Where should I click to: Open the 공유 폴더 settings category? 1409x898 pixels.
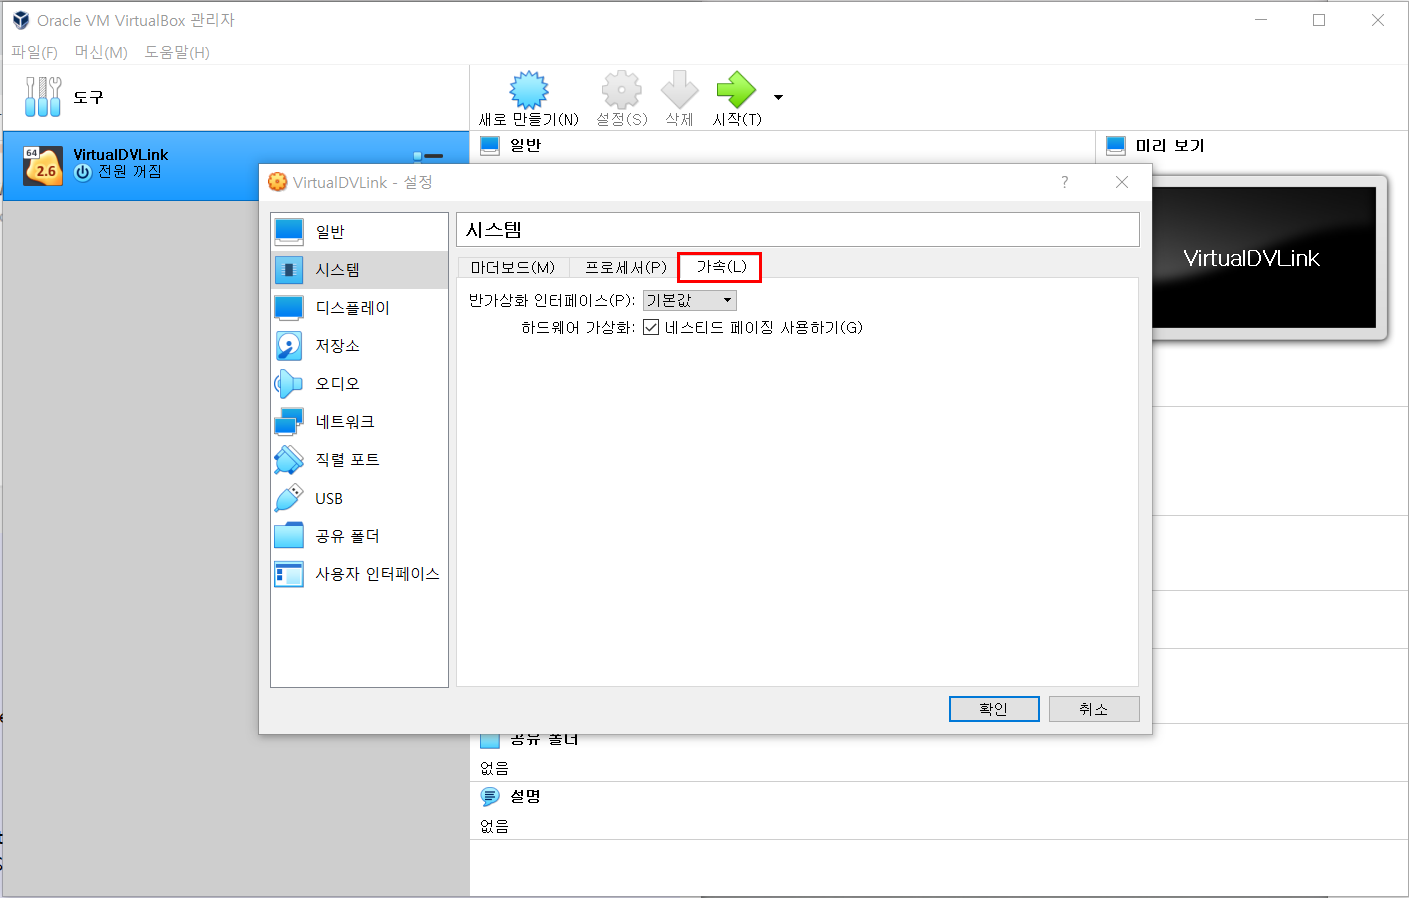point(359,536)
